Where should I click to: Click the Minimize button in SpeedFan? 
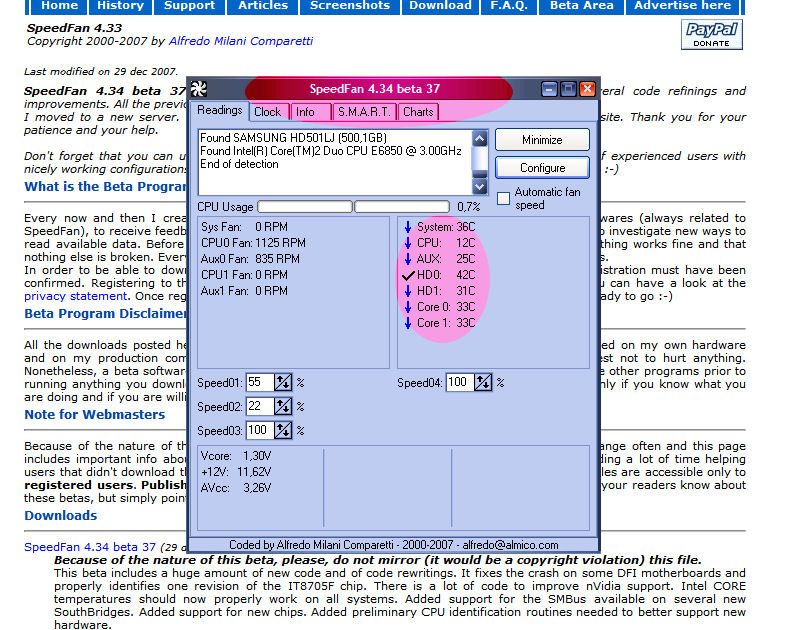542,140
